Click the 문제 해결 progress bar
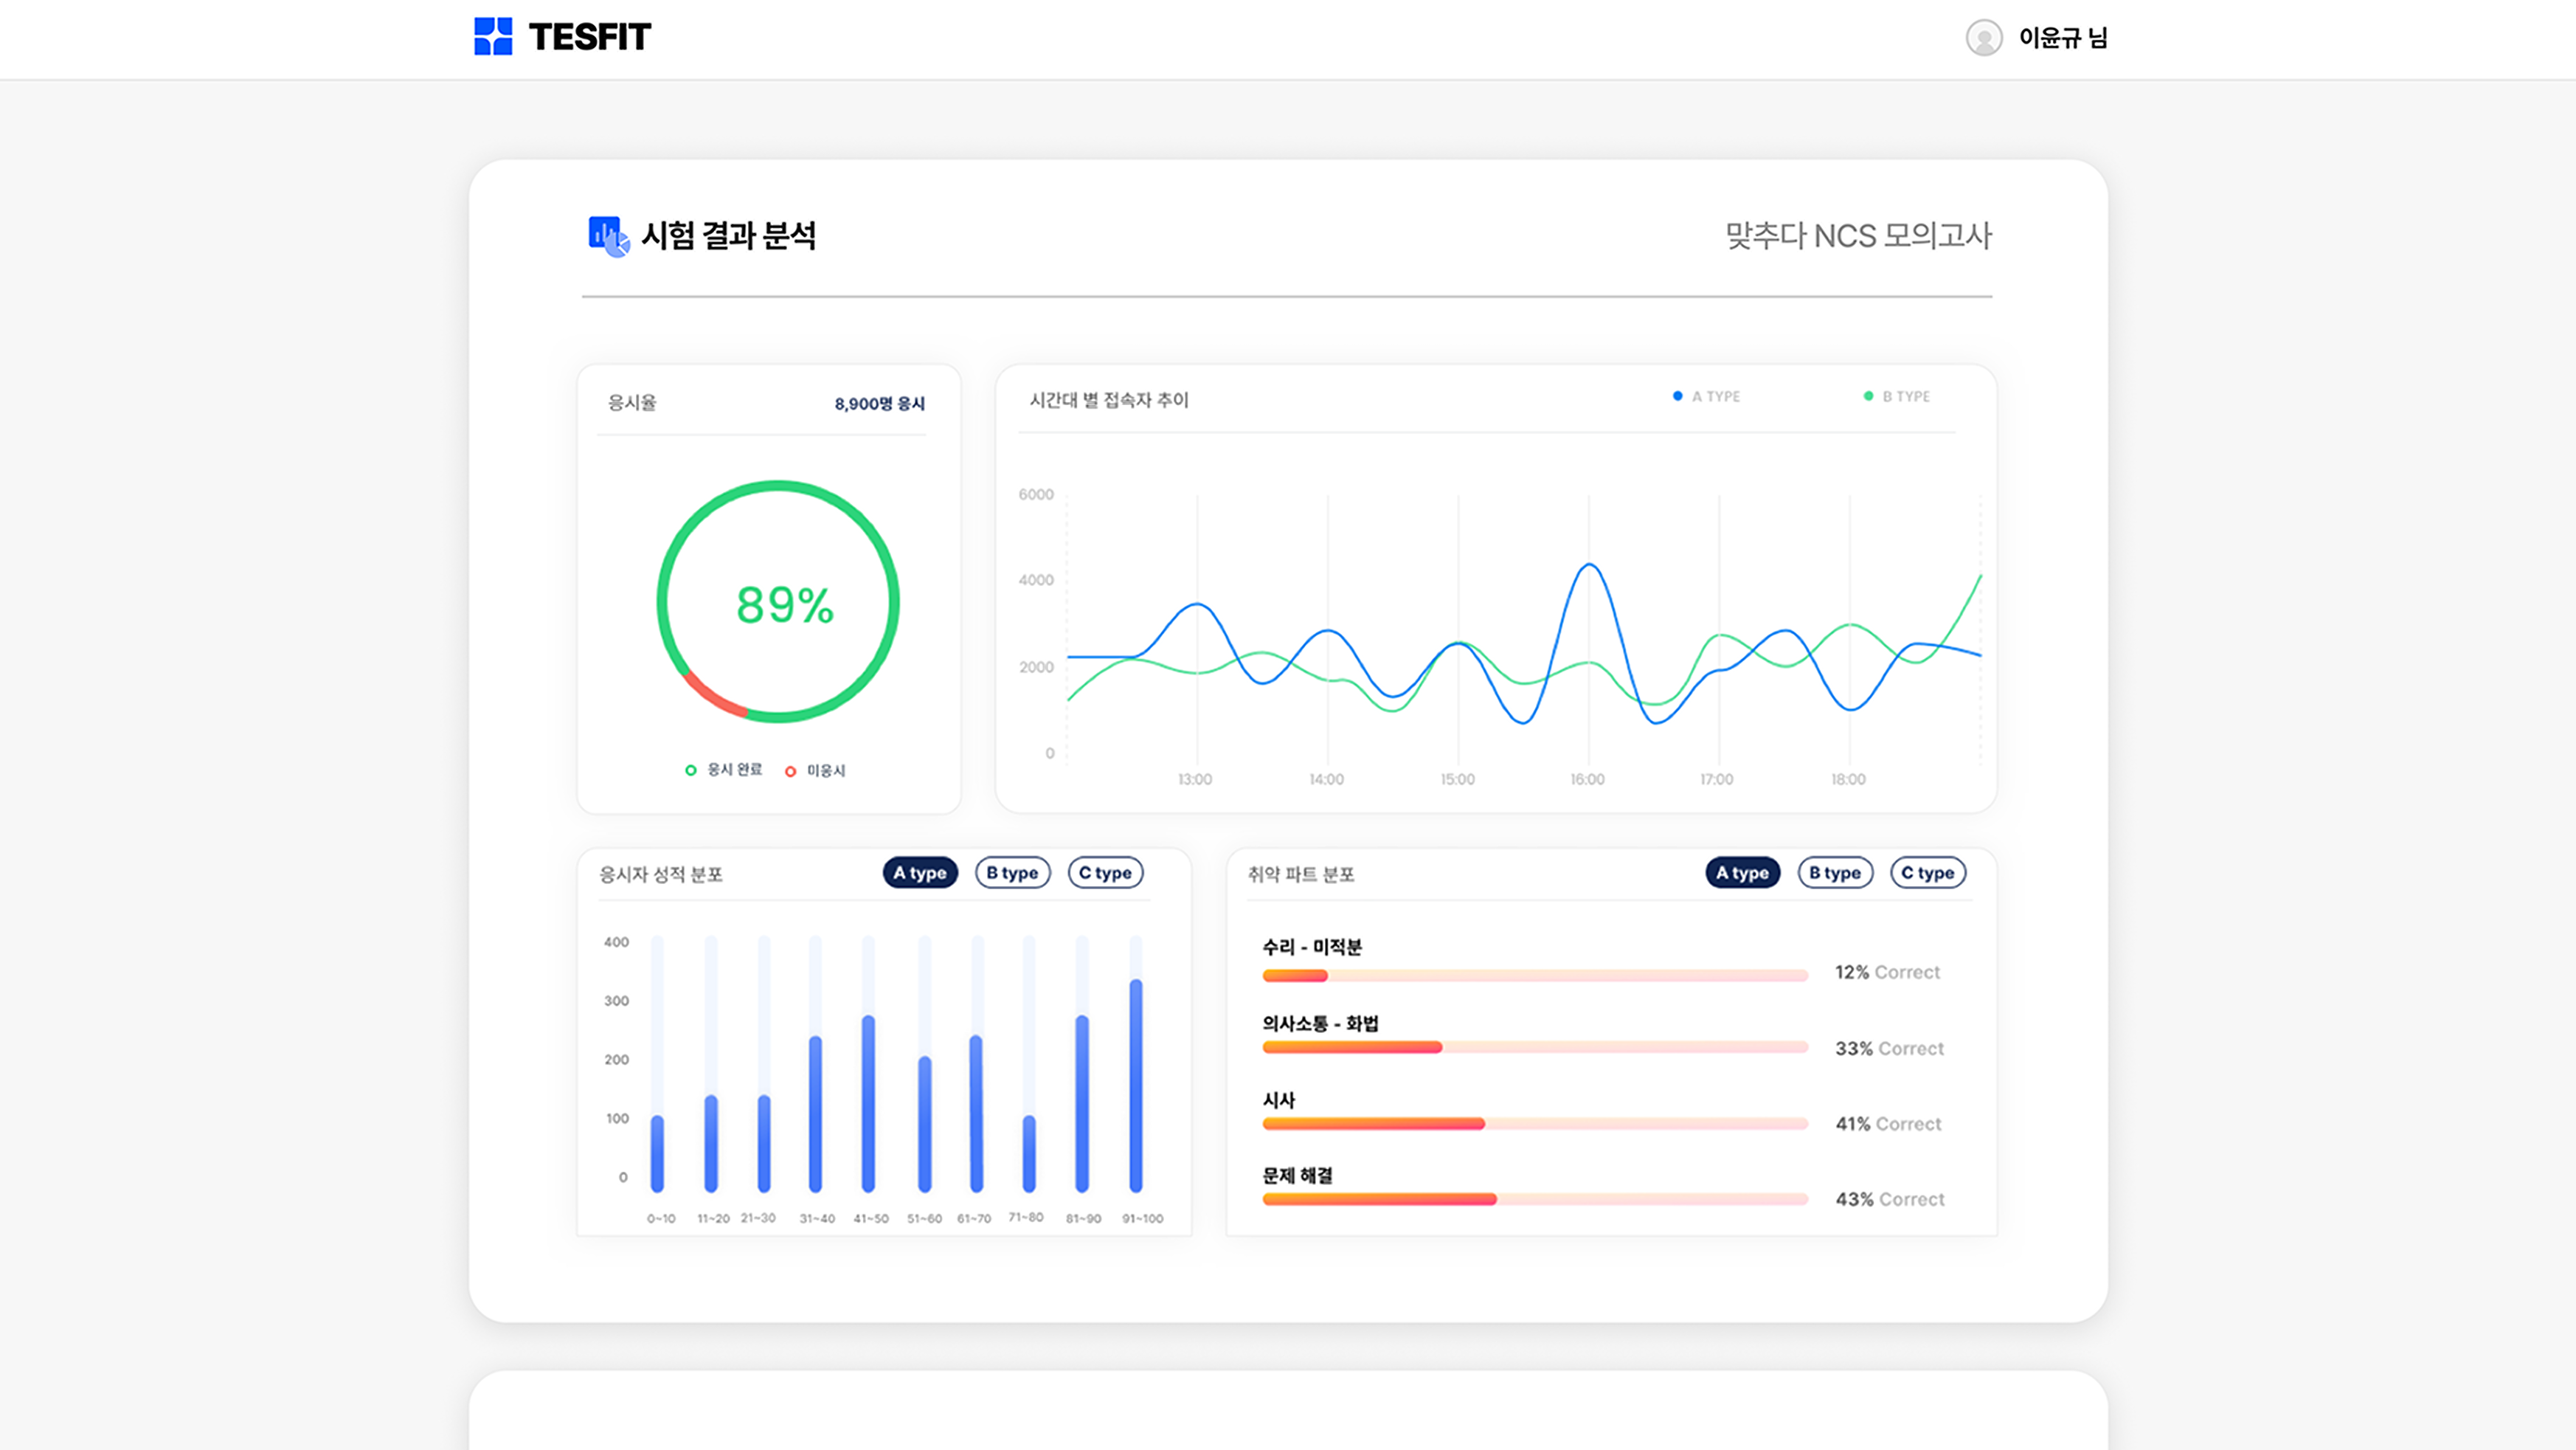The width and height of the screenshot is (2576, 1450). 1535,1199
